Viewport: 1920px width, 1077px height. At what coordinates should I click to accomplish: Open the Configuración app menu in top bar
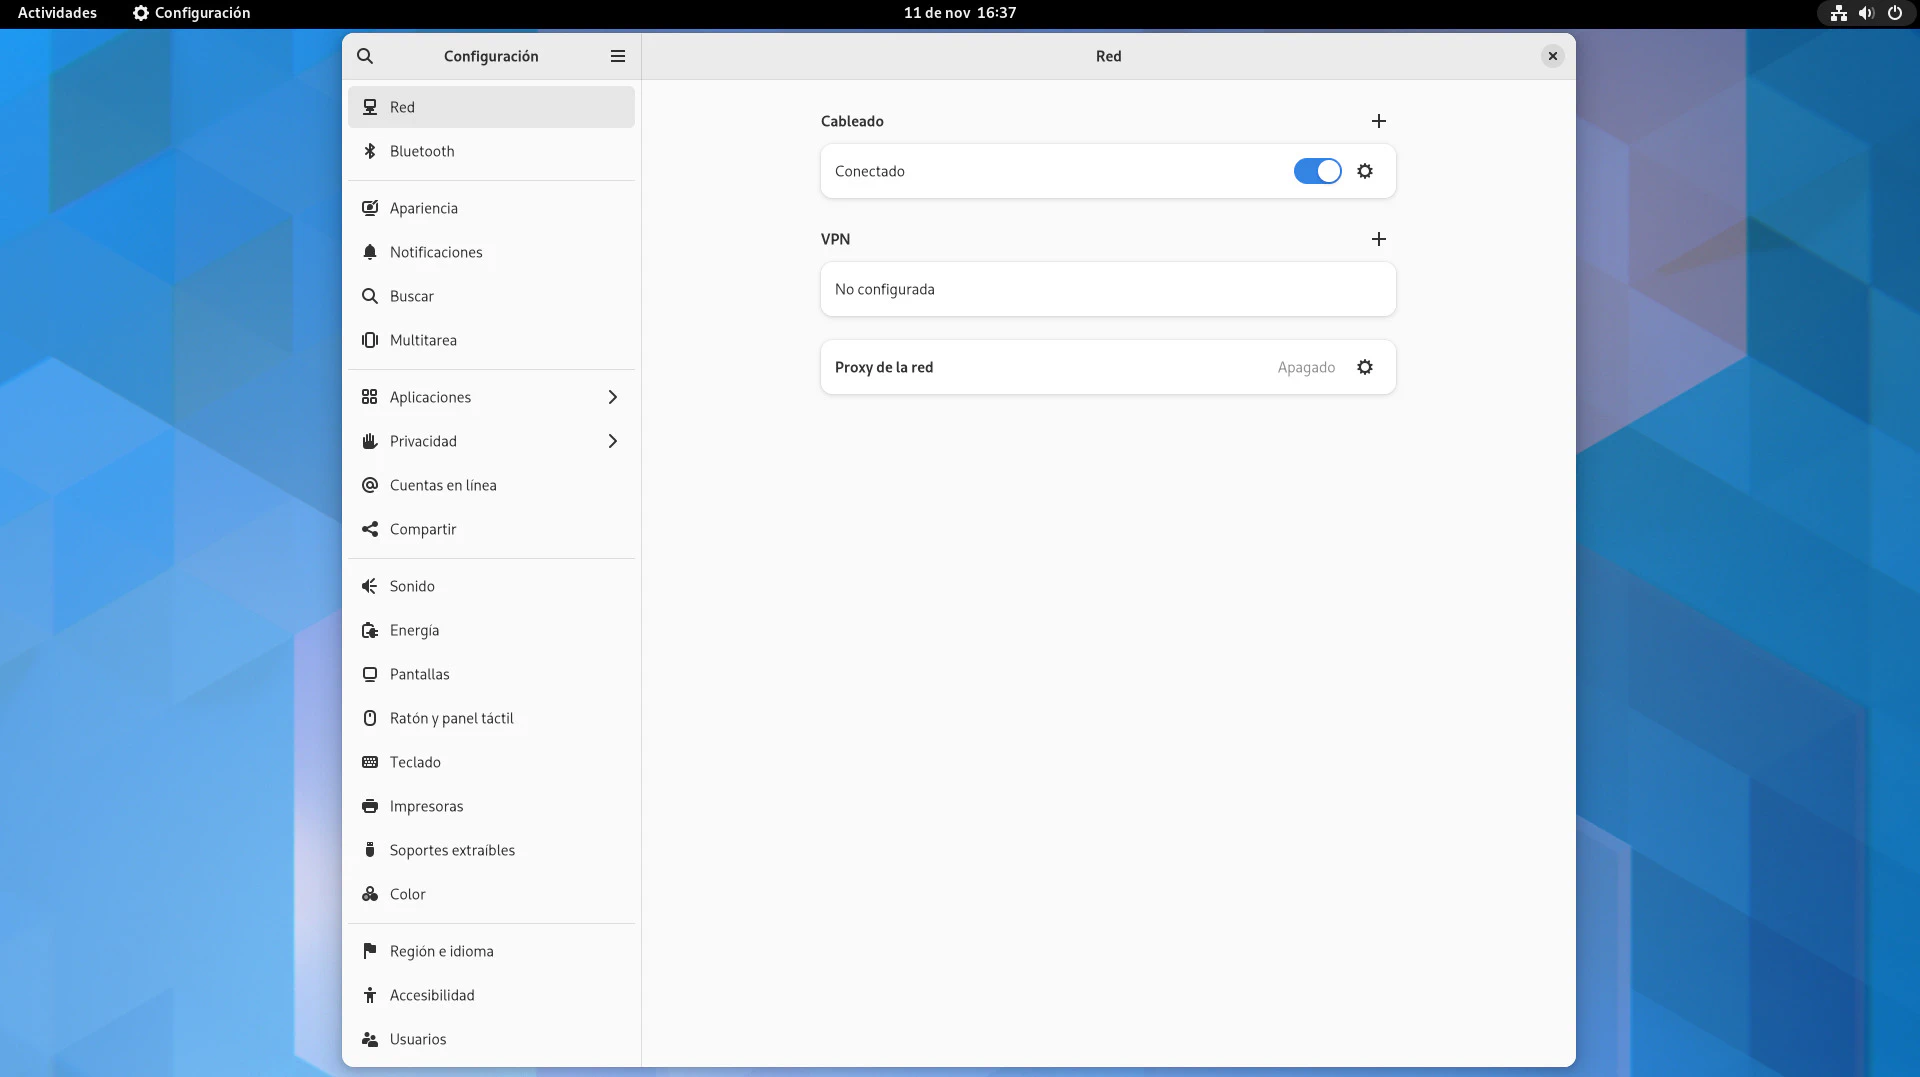tap(192, 13)
